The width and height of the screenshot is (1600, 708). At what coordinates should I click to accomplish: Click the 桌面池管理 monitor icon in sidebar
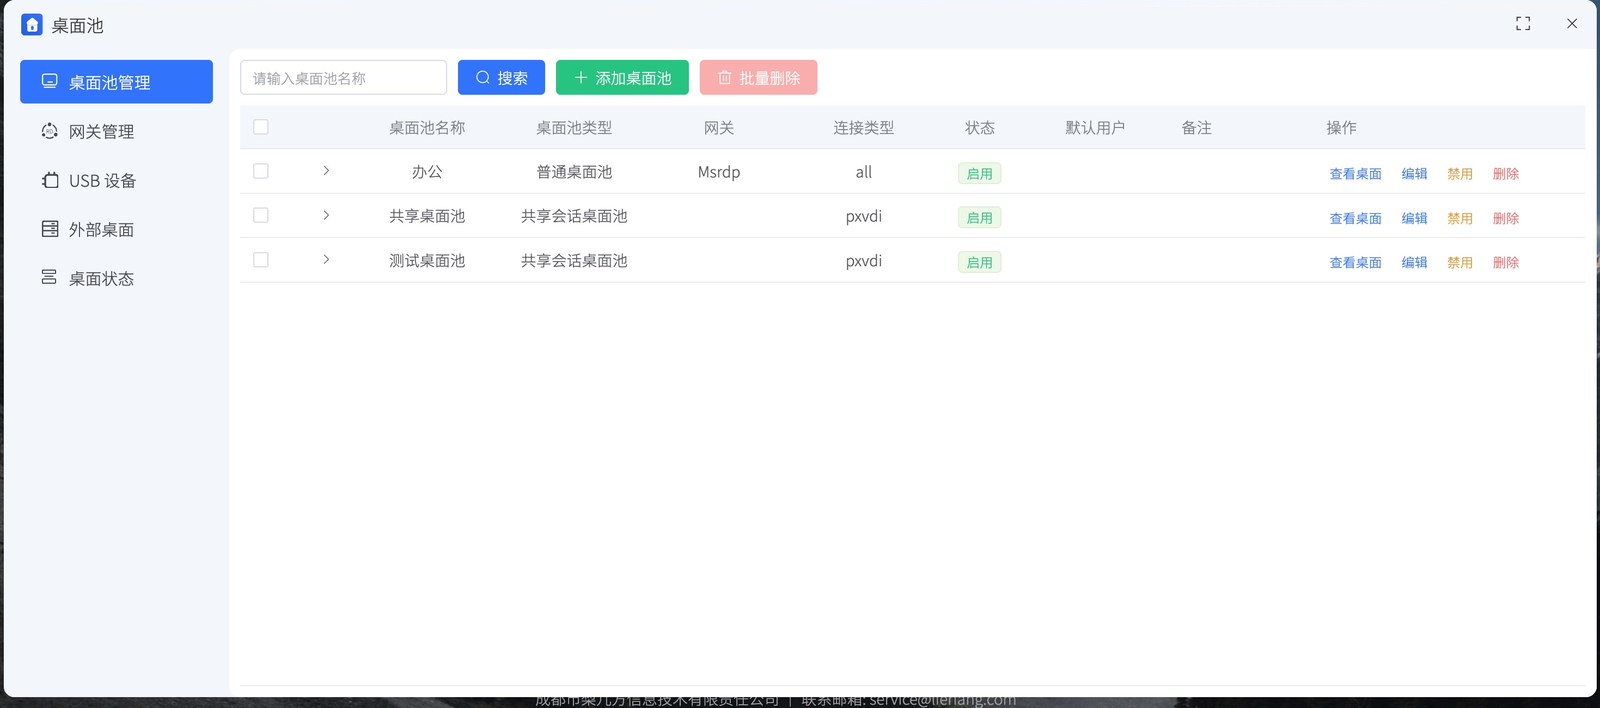49,81
